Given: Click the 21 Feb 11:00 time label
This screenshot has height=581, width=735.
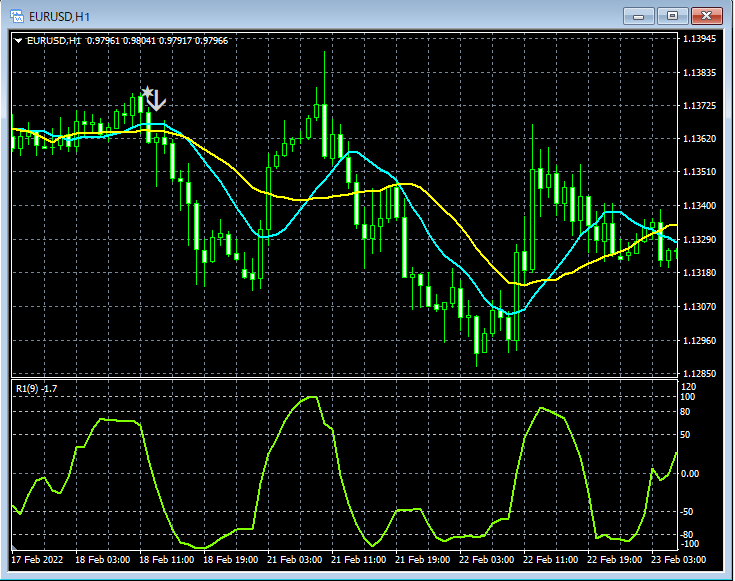Looking at the screenshot, I should (x=359, y=559).
